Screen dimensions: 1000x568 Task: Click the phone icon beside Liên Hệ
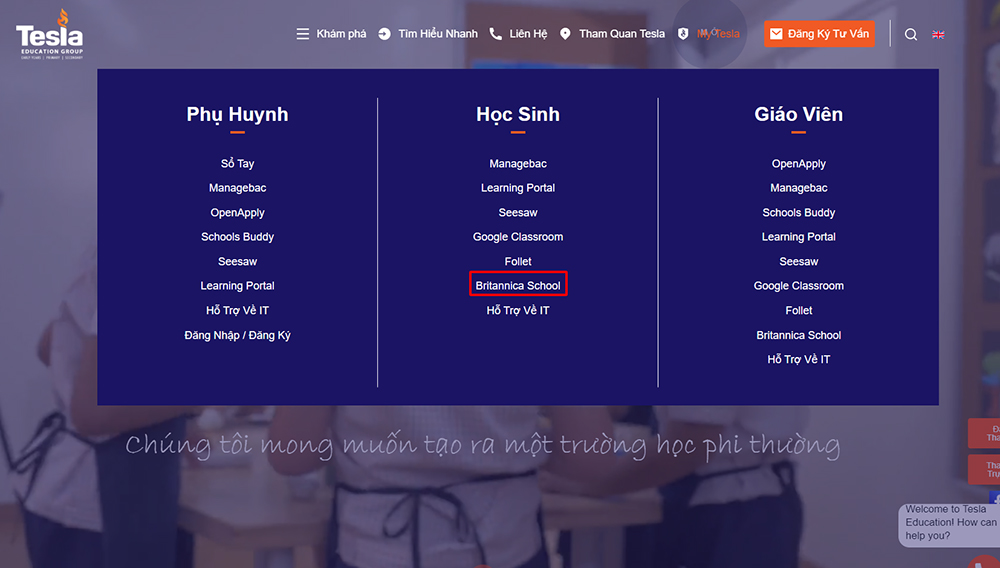point(495,34)
